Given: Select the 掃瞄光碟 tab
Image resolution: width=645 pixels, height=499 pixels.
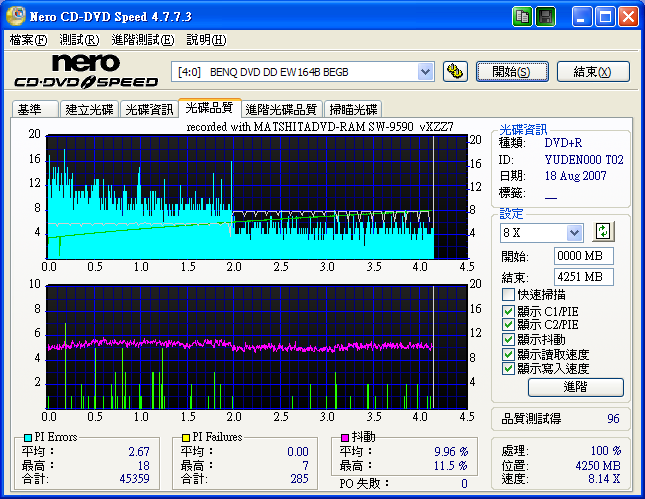Looking at the screenshot, I should tap(353, 109).
